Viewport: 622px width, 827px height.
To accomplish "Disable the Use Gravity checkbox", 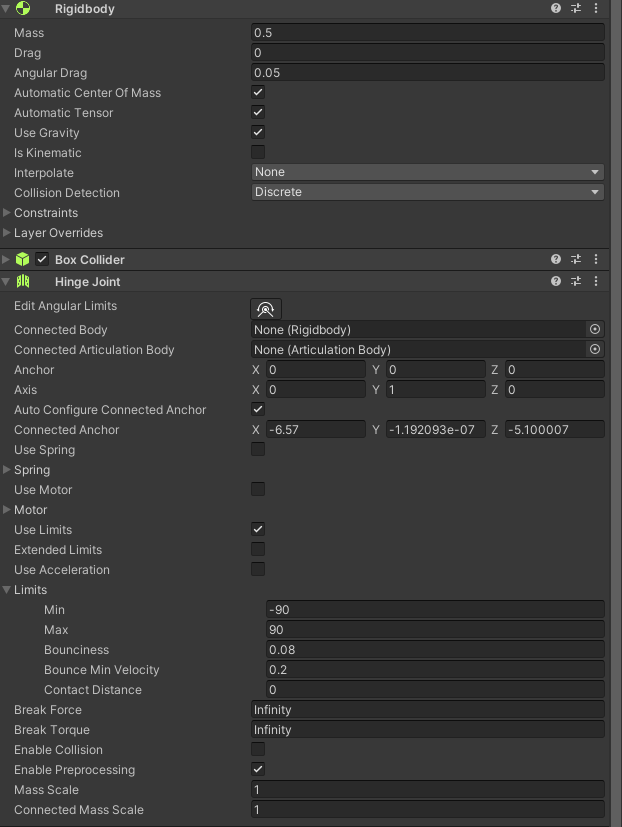I will click(258, 132).
